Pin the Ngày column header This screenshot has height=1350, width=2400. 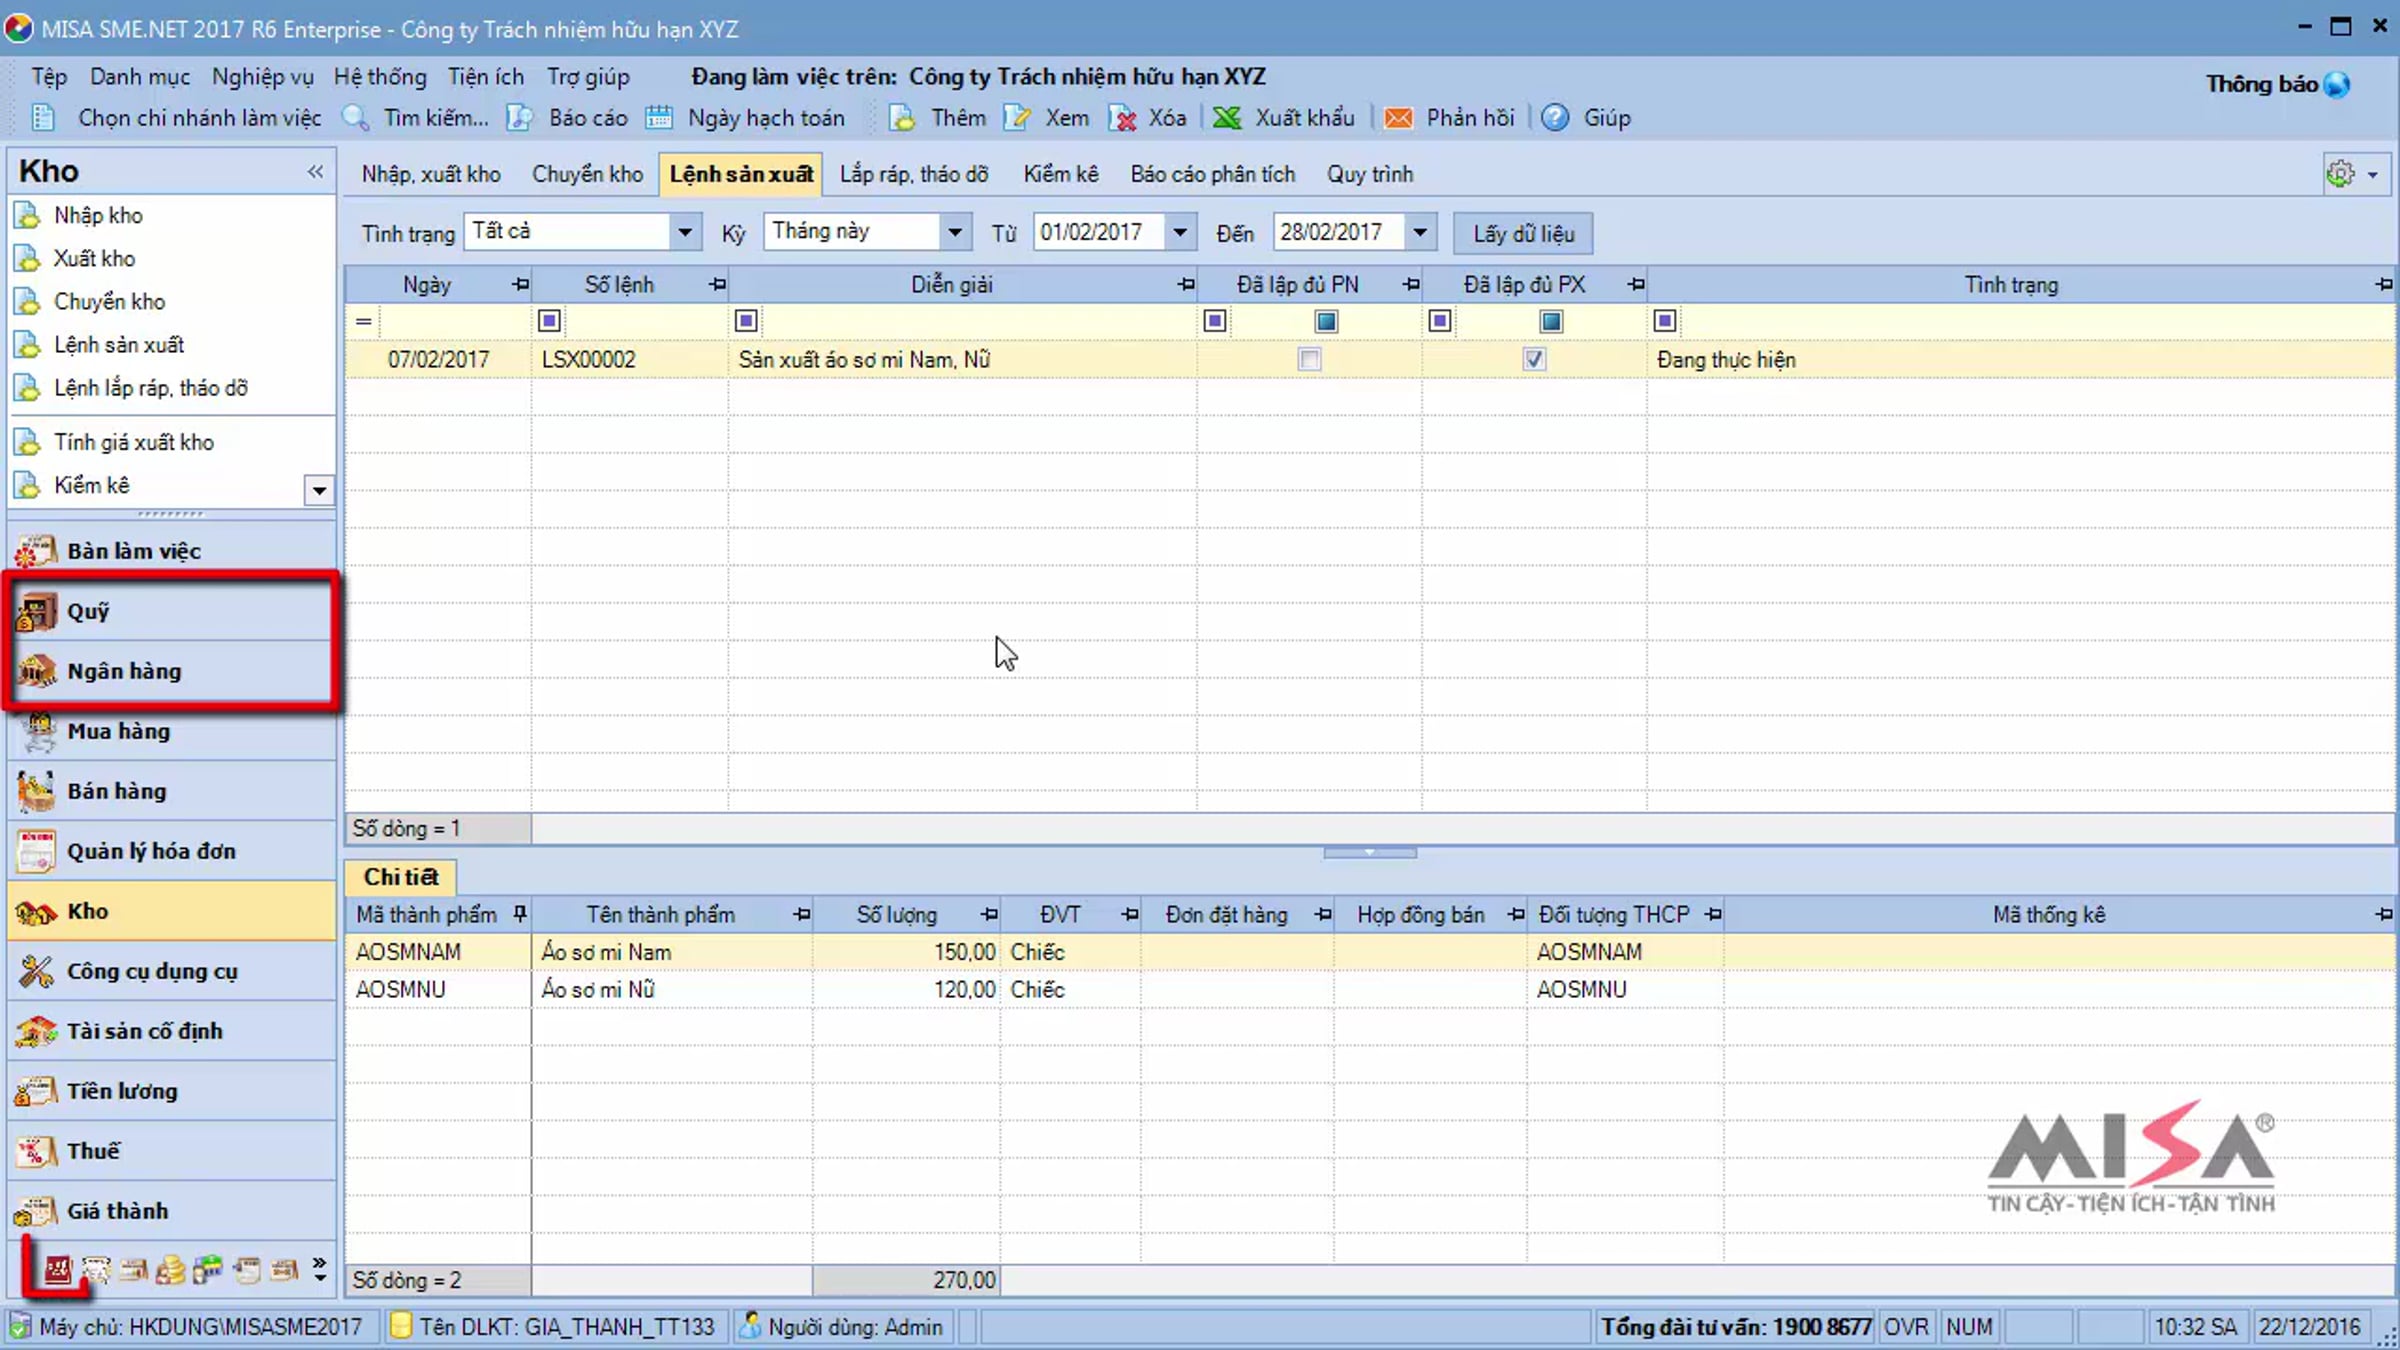[520, 285]
